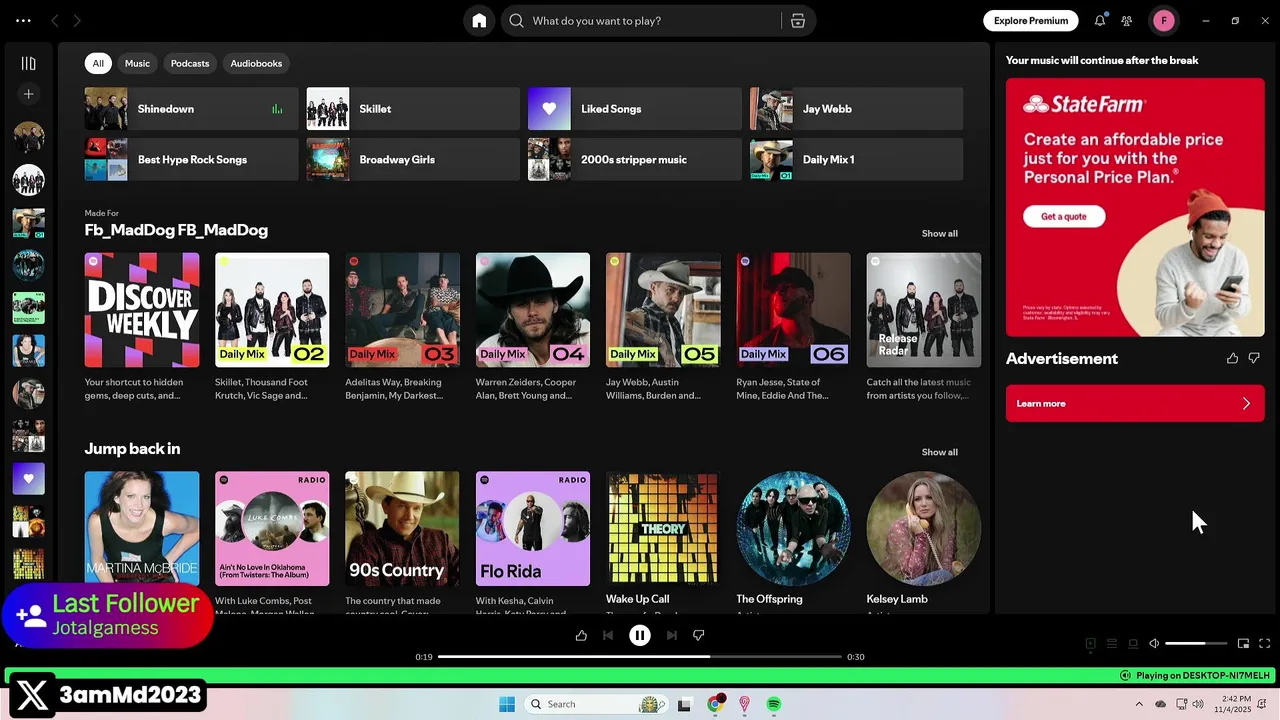Create playlist with the plus icon
This screenshot has width=1280, height=720.
(x=28, y=94)
